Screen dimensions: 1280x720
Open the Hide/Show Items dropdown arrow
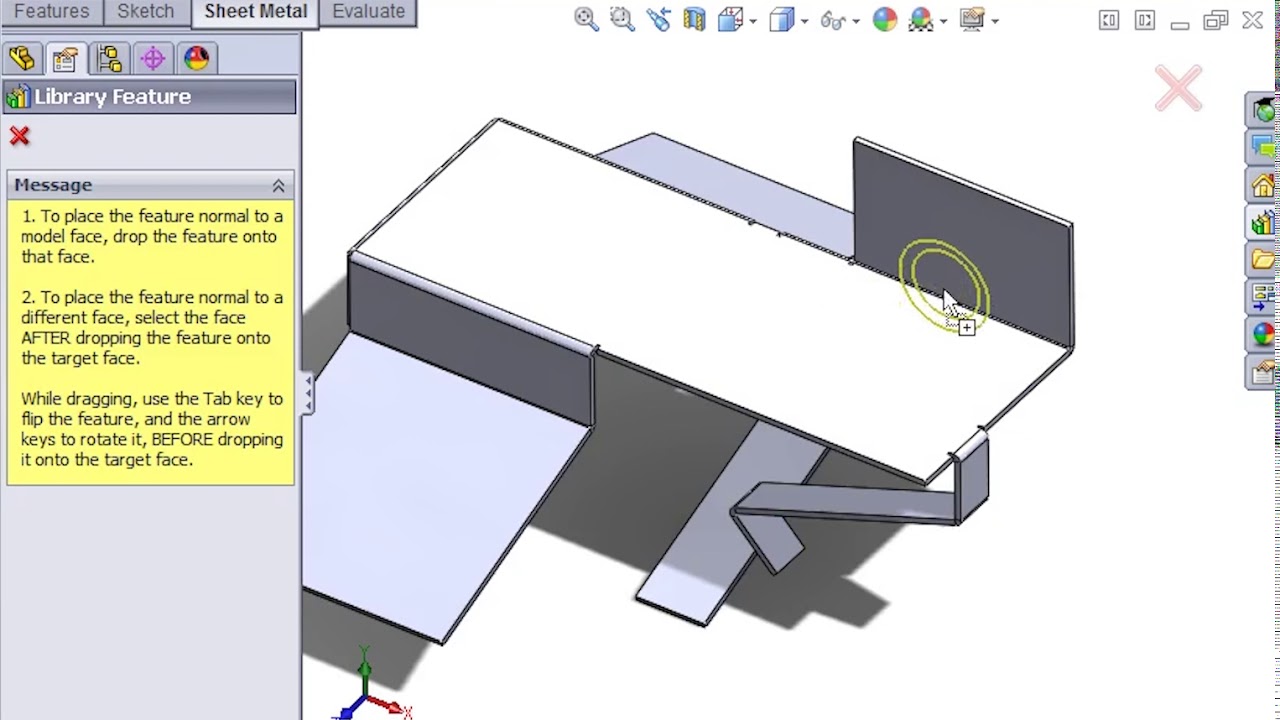pyautogui.click(x=855, y=21)
